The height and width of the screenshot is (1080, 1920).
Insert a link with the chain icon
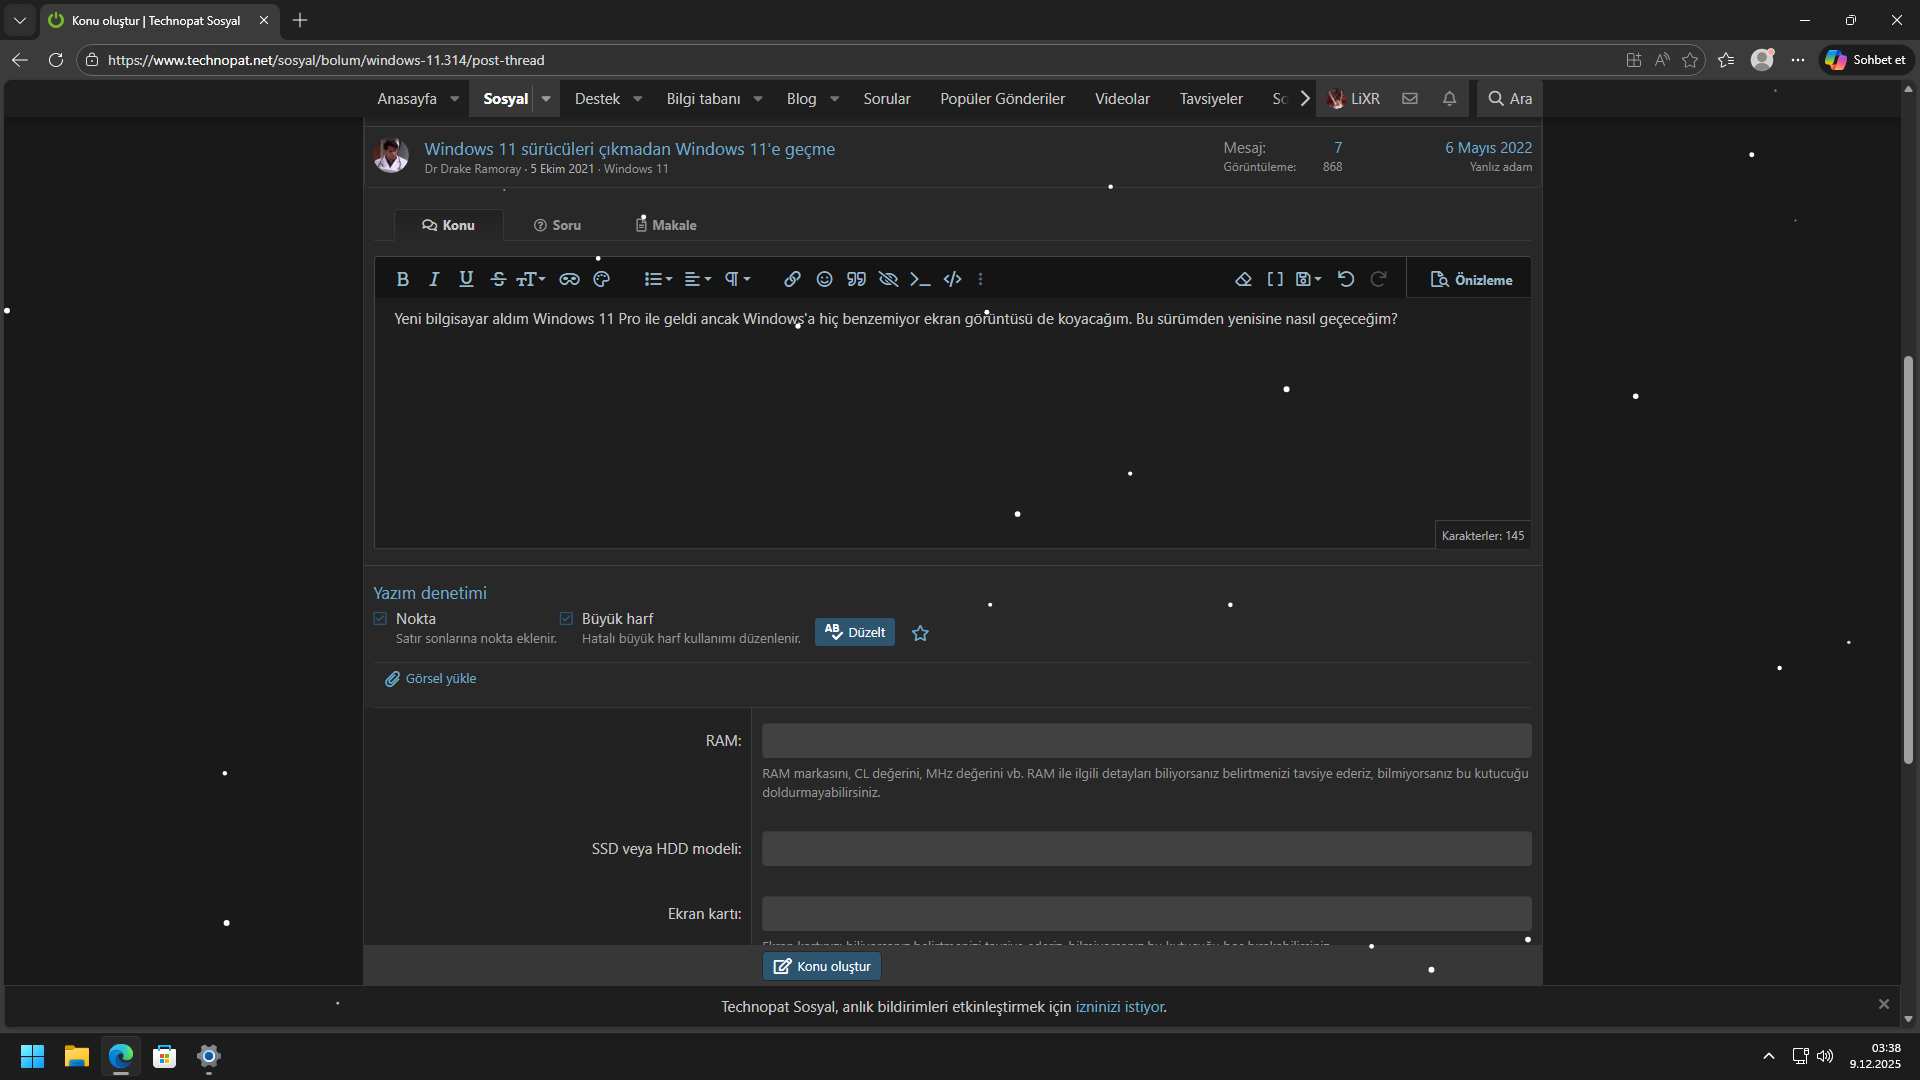coord(792,279)
